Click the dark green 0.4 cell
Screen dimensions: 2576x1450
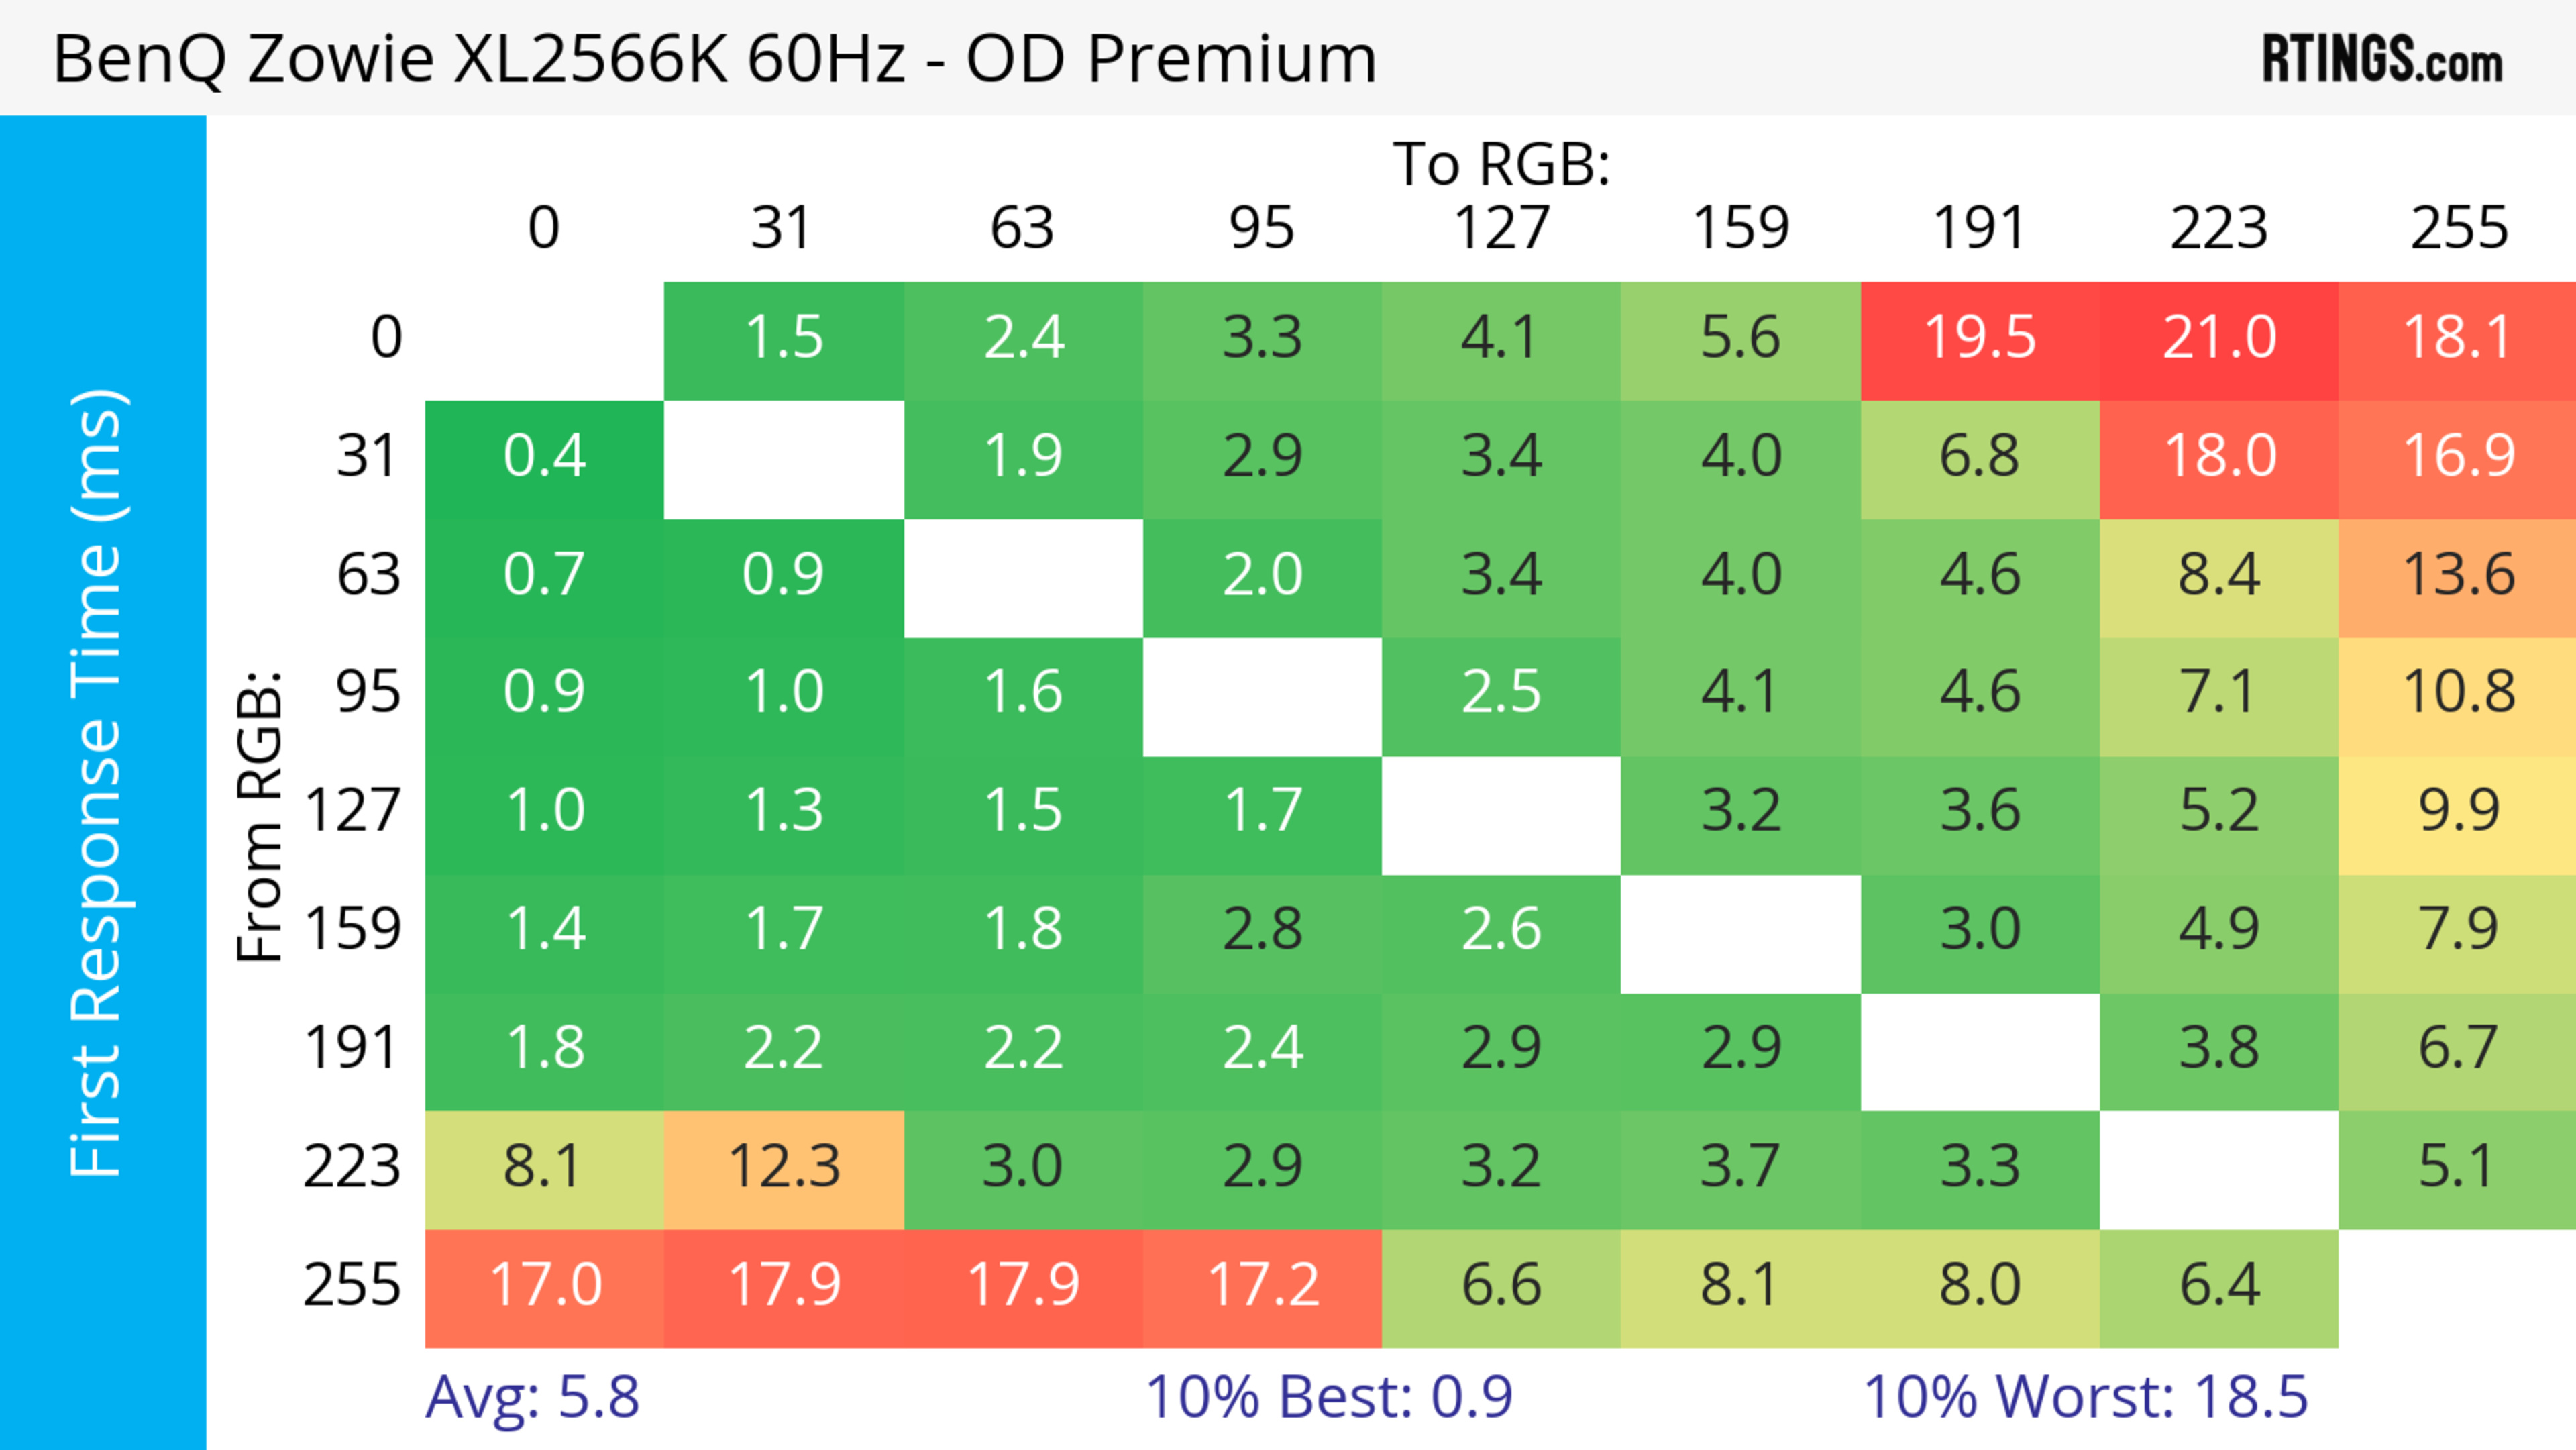[544, 457]
